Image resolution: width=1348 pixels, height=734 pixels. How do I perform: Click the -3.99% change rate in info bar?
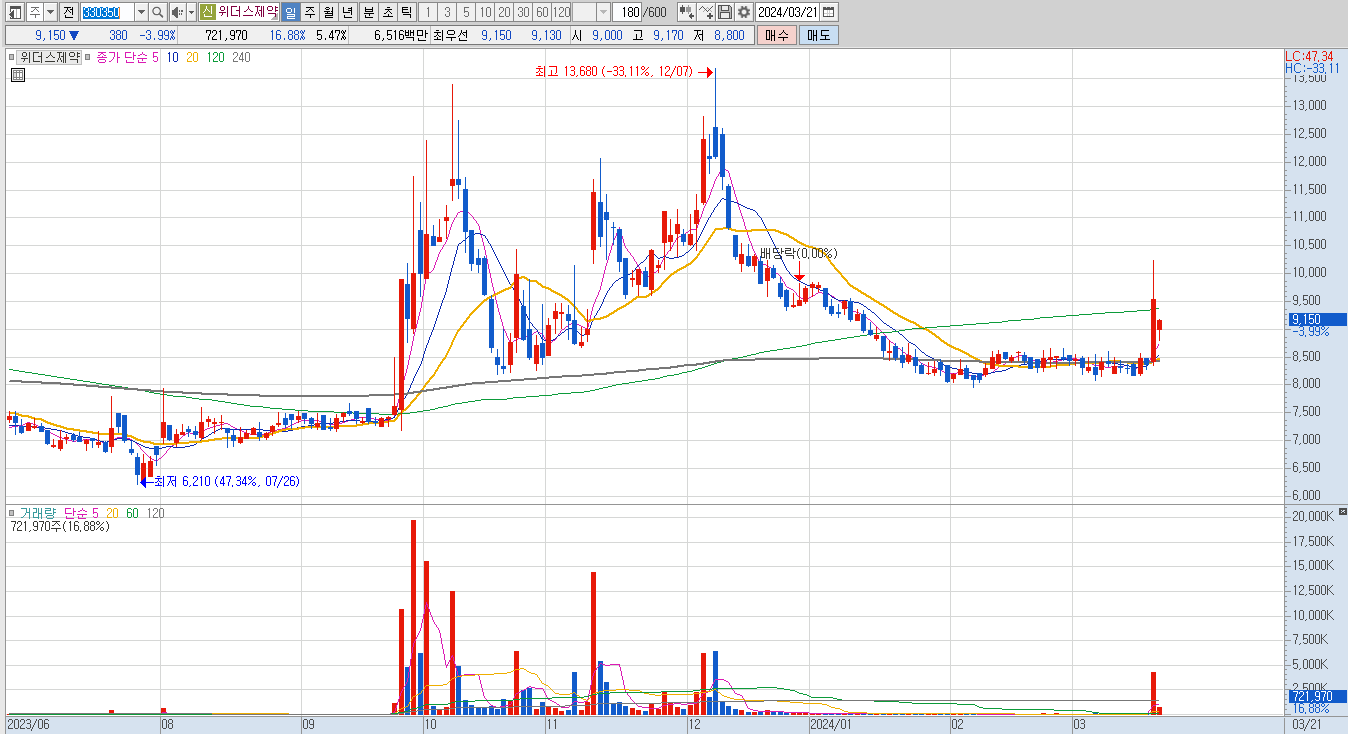click(157, 35)
